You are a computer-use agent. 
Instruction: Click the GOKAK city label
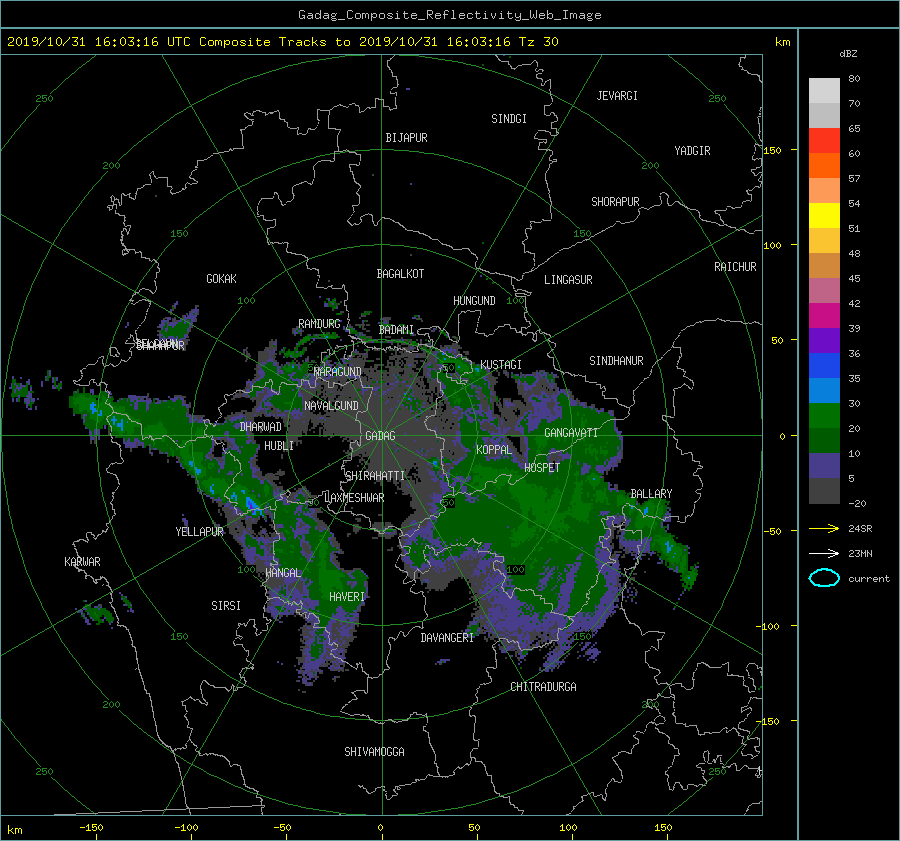[222, 278]
